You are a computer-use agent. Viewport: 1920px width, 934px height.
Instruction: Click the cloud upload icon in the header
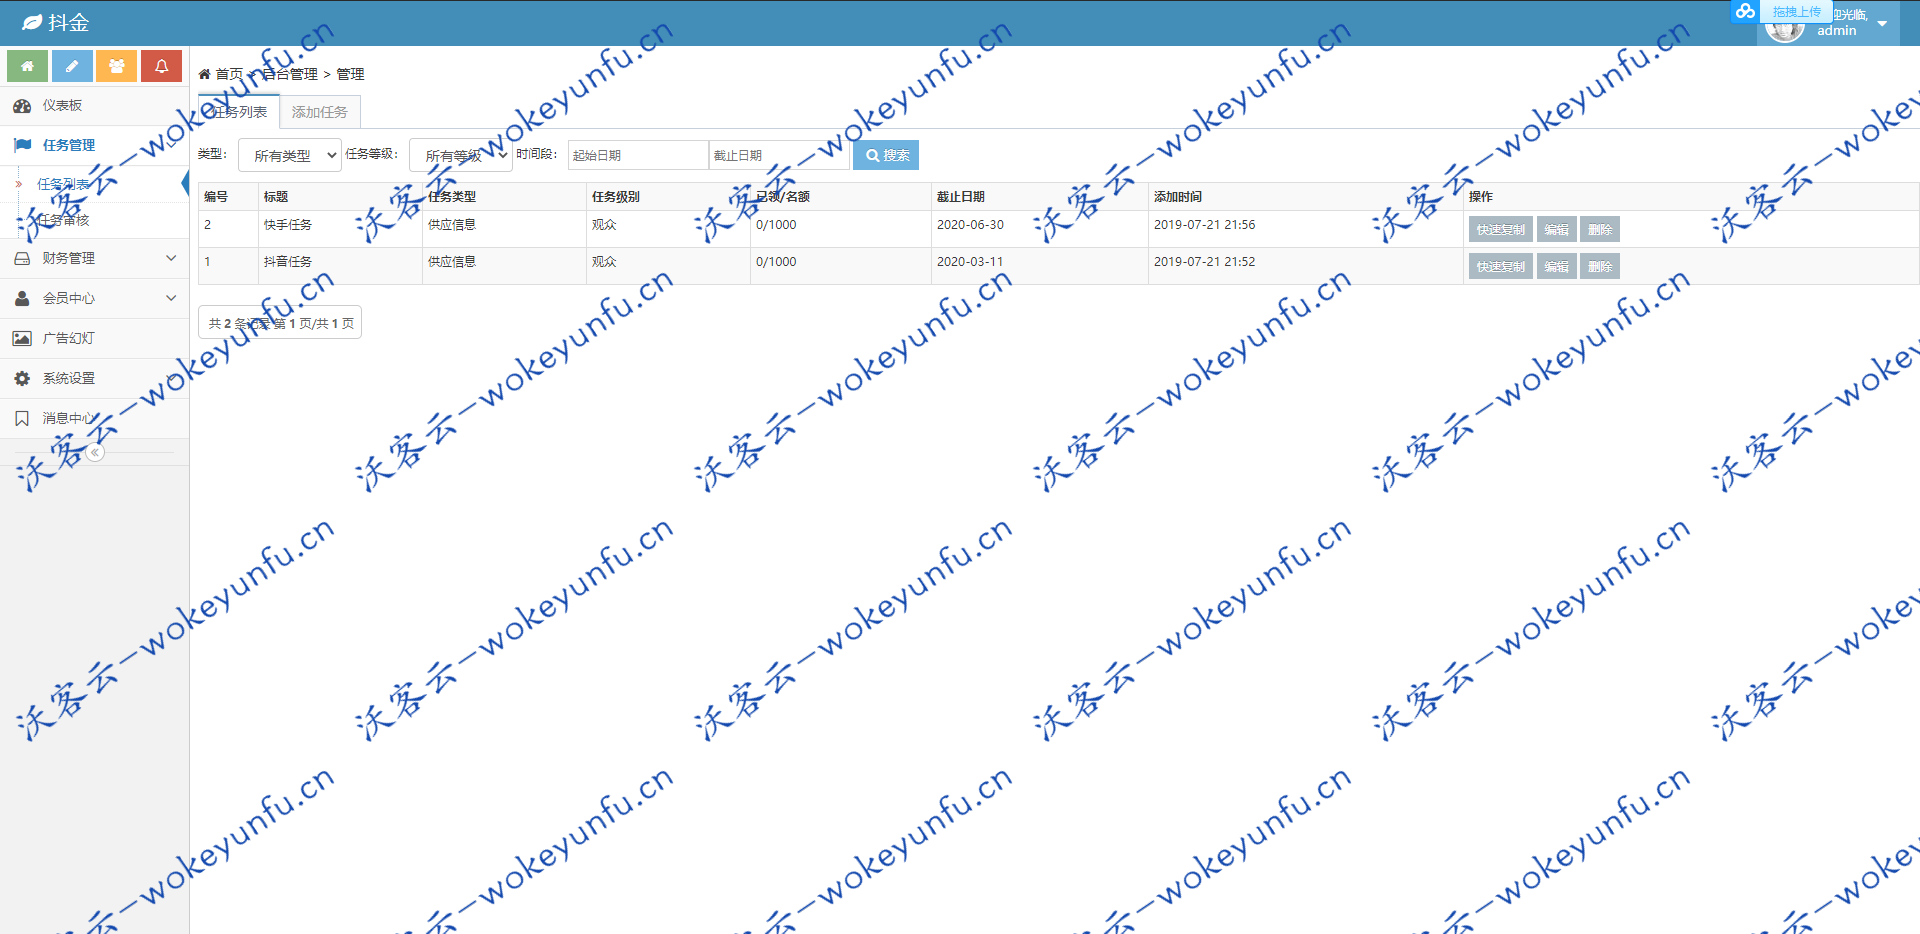pos(1745,11)
